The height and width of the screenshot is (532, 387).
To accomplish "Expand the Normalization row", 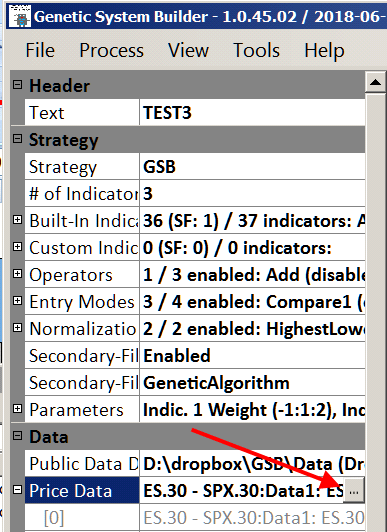I will click(18, 328).
